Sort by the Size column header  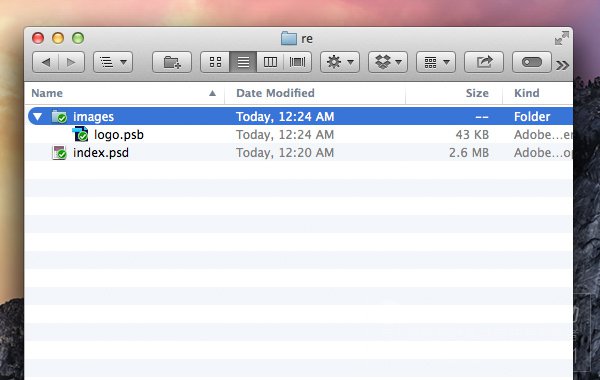tap(454, 93)
